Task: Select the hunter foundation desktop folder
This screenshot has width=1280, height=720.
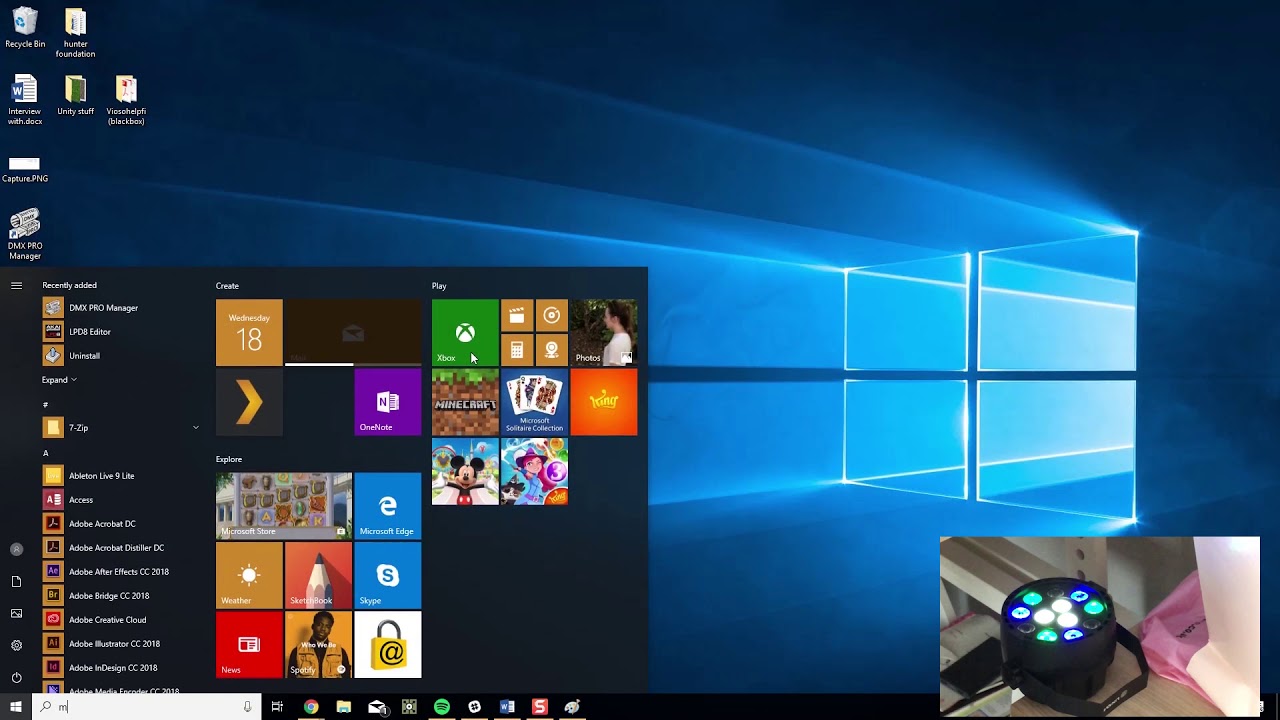Action: click(75, 33)
